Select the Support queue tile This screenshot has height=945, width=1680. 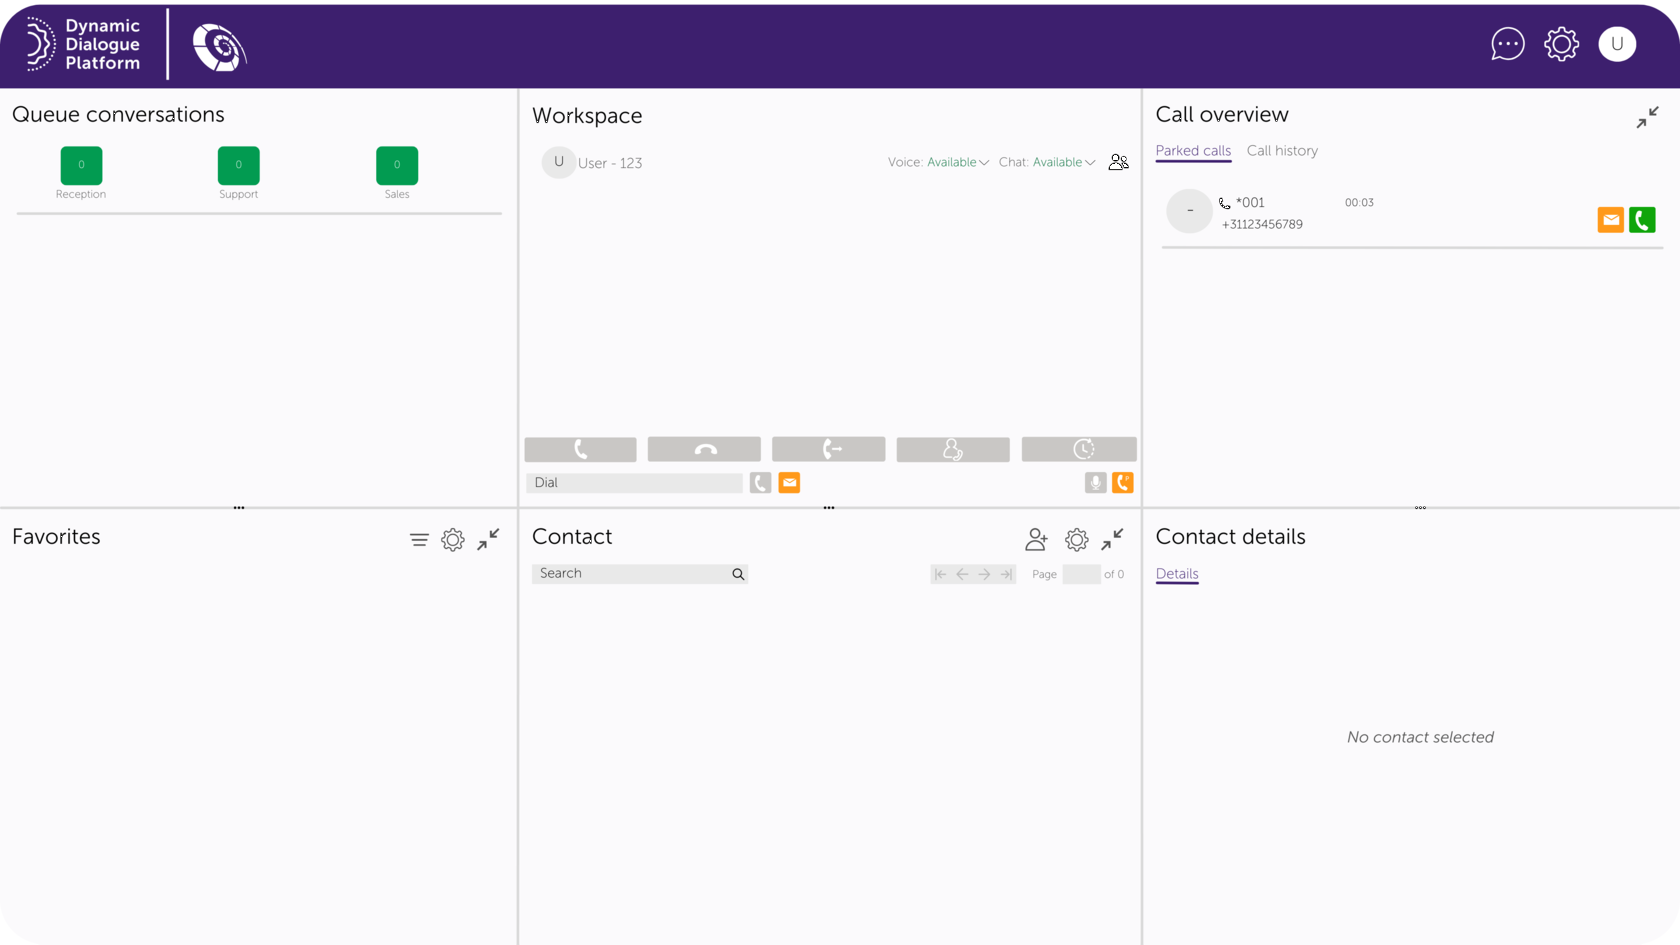pos(239,166)
